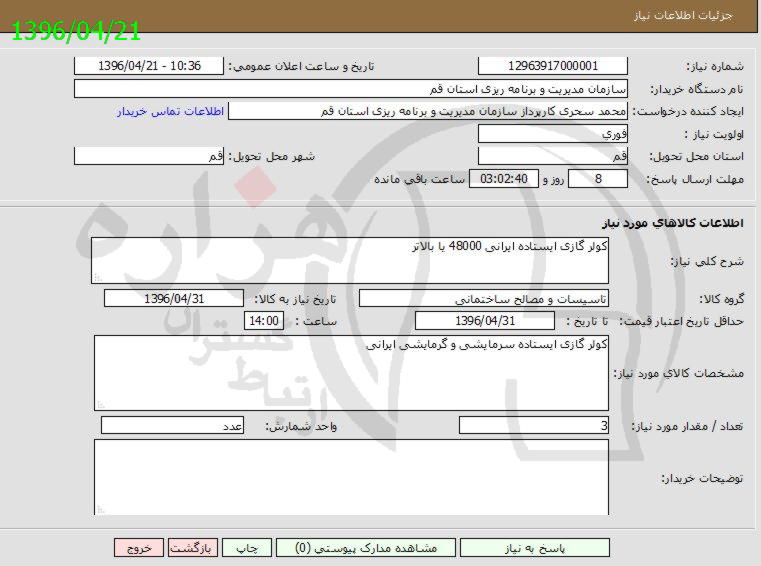The height and width of the screenshot is (566, 761).
Task: Click the ساعت field showing 14:00
Action: pos(264,321)
